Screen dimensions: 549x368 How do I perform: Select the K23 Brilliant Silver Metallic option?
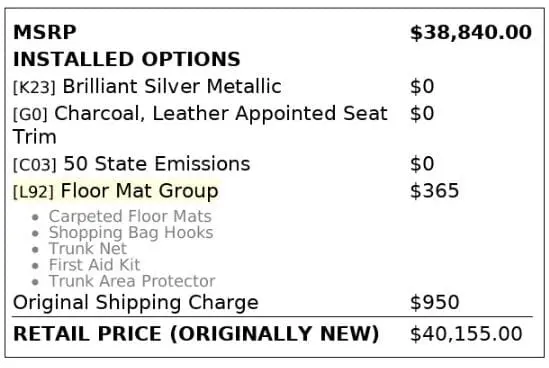pos(147,86)
